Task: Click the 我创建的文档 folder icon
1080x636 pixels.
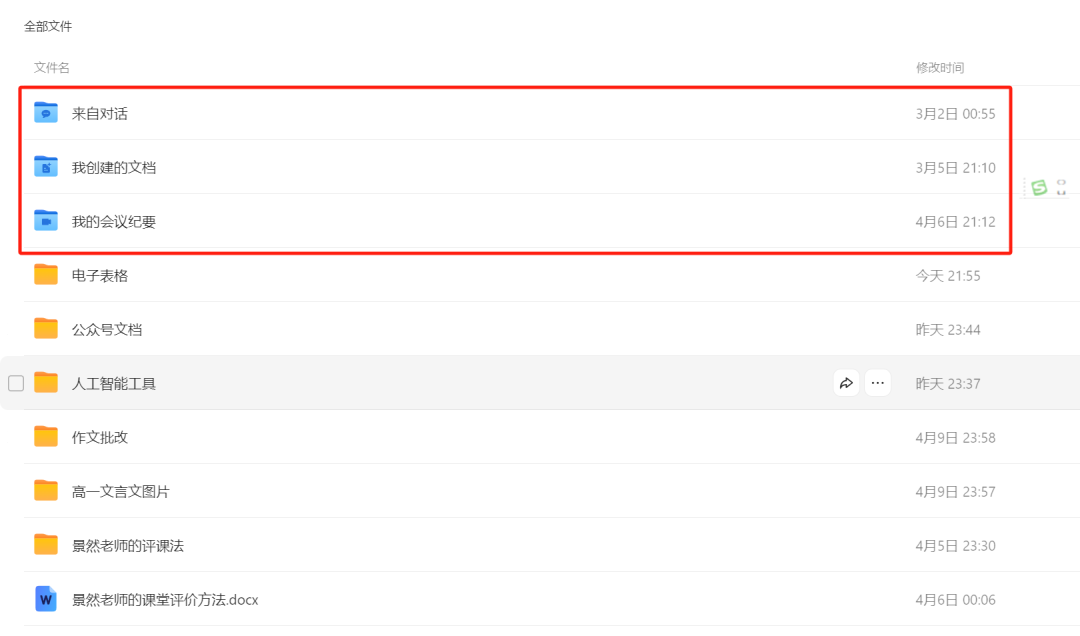Action: [46, 167]
